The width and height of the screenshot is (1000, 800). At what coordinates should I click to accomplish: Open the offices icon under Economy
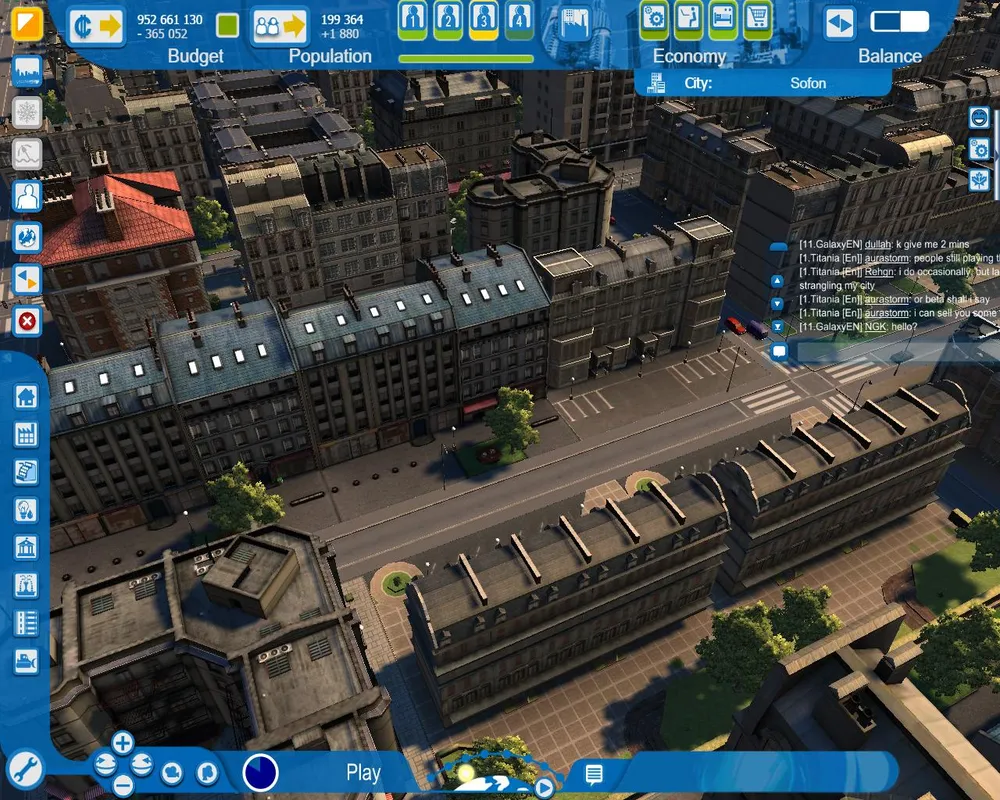pyautogui.click(x=688, y=19)
